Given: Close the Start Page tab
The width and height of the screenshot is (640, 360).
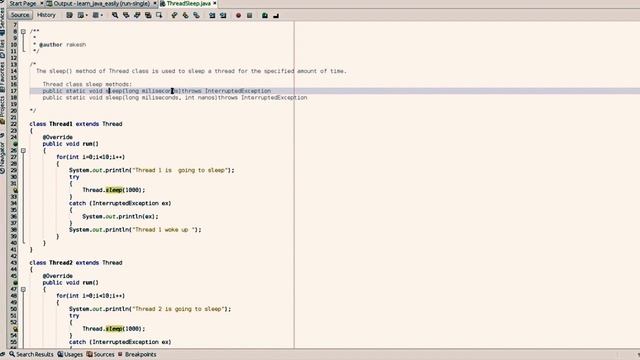Looking at the screenshot, I should 42,3.
